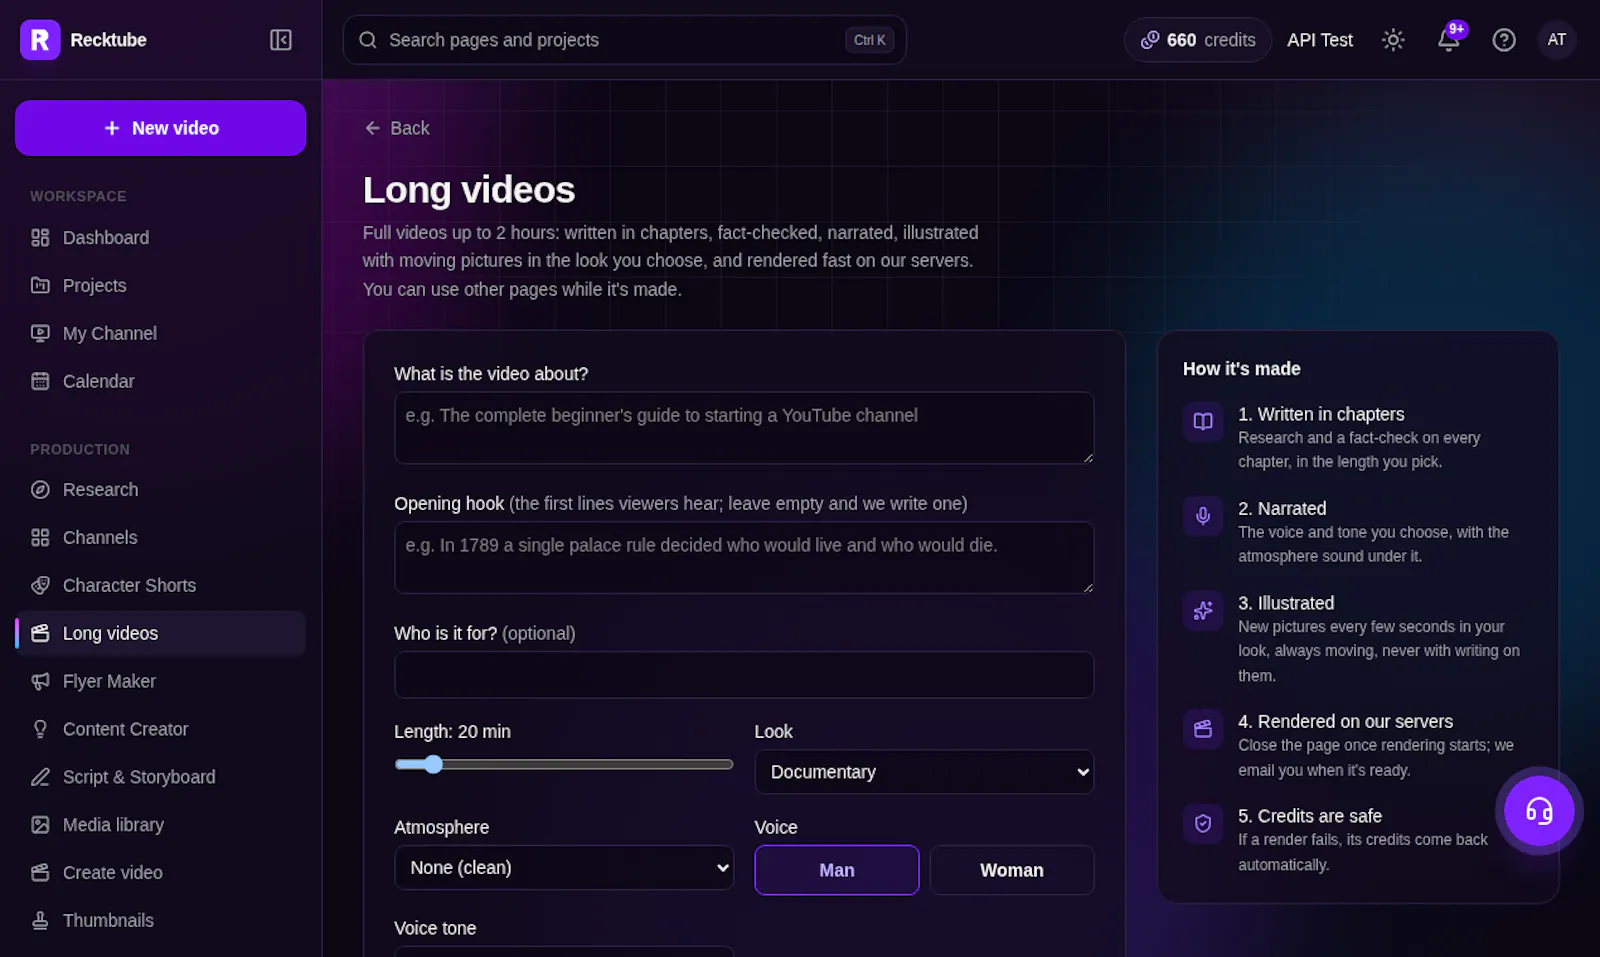Click the Narrated microphone icon
The image size is (1600, 957).
pyautogui.click(x=1203, y=516)
